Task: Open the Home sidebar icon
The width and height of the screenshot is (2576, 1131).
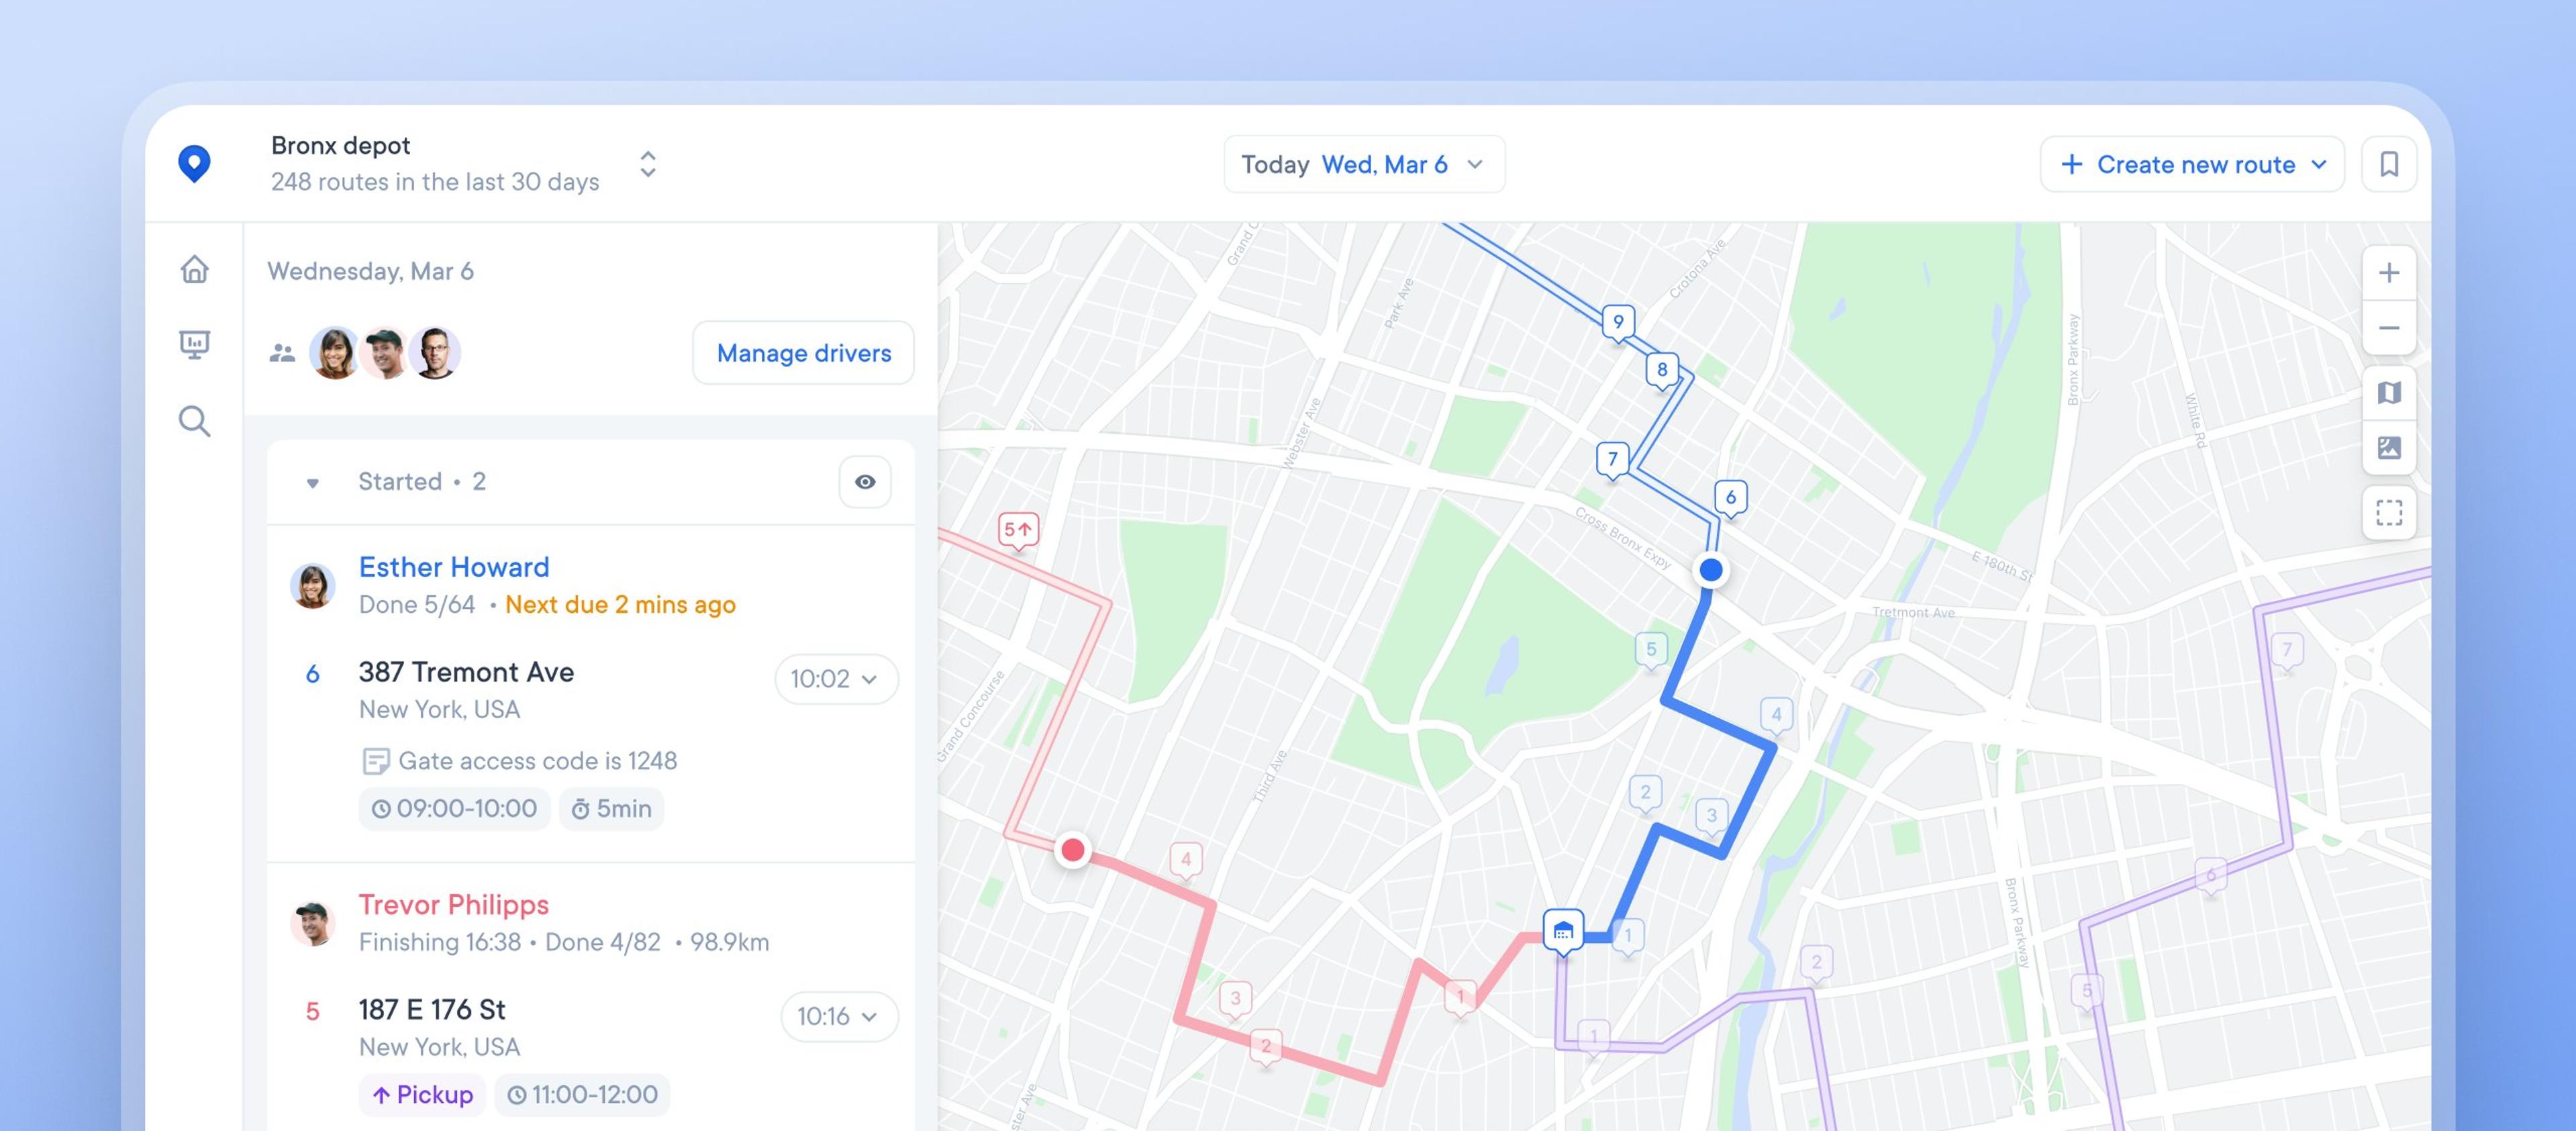Action: (194, 269)
